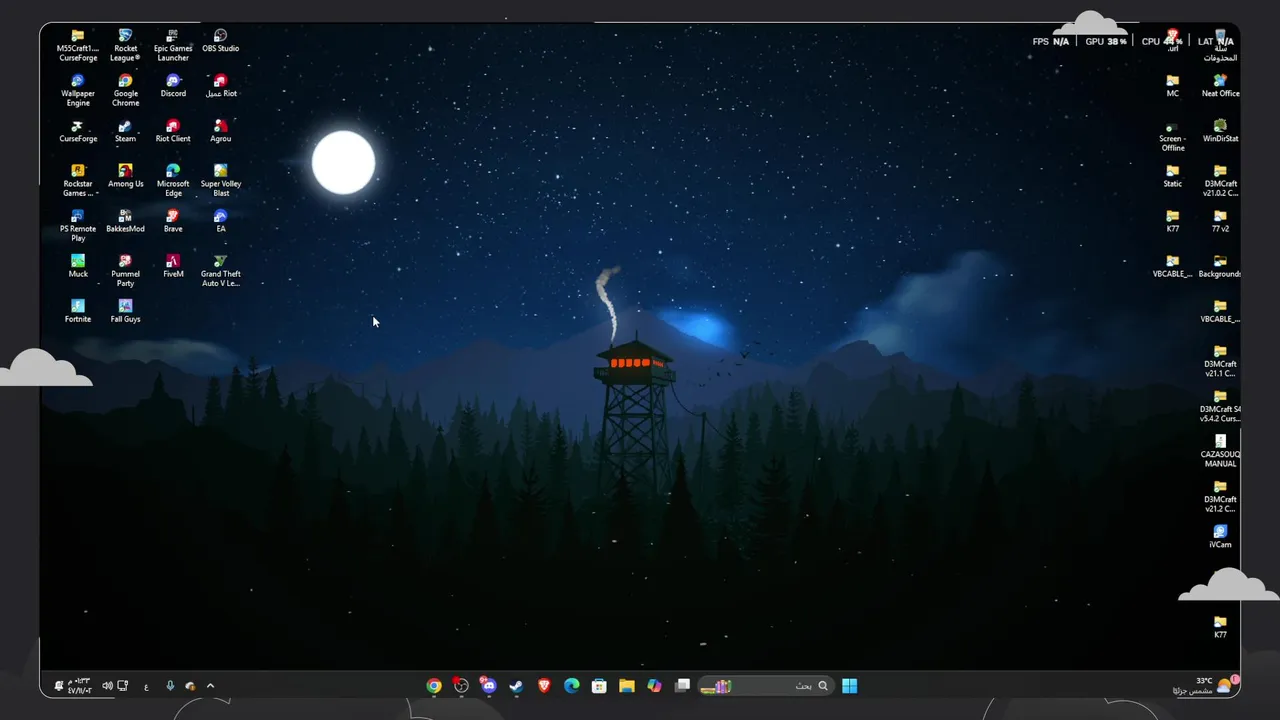Select the D3MCraft v21.1 folder

pyautogui.click(x=1220, y=361)
